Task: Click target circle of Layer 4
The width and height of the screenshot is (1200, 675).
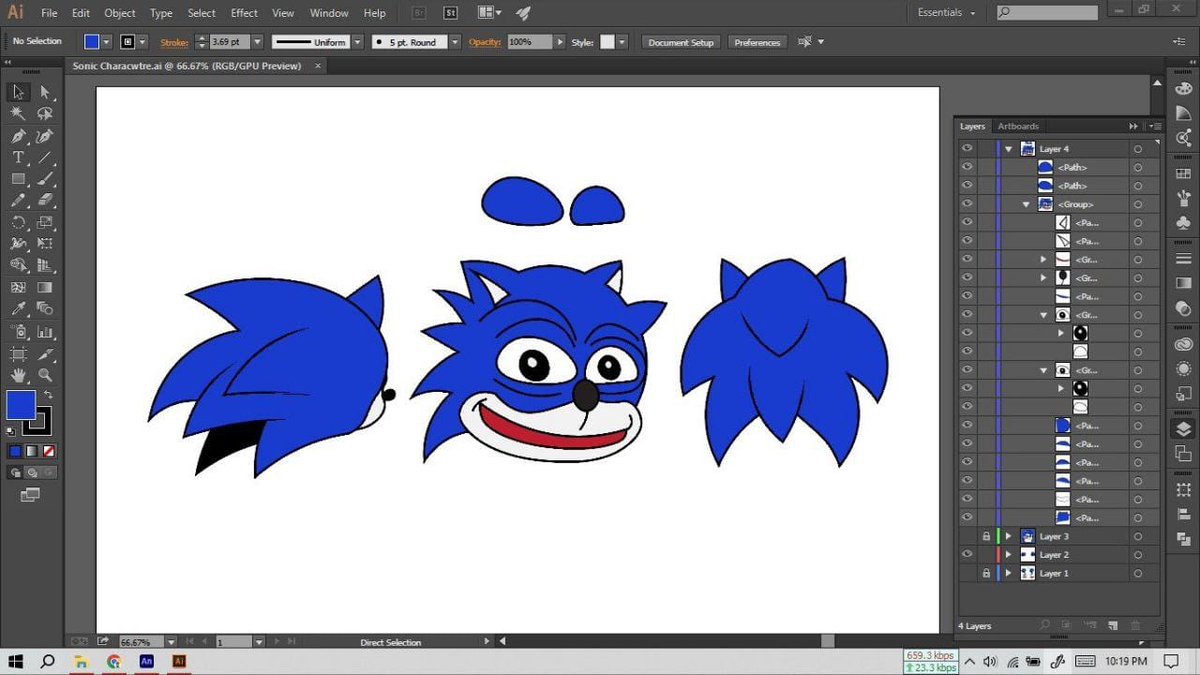Action: pos(1138,149)
